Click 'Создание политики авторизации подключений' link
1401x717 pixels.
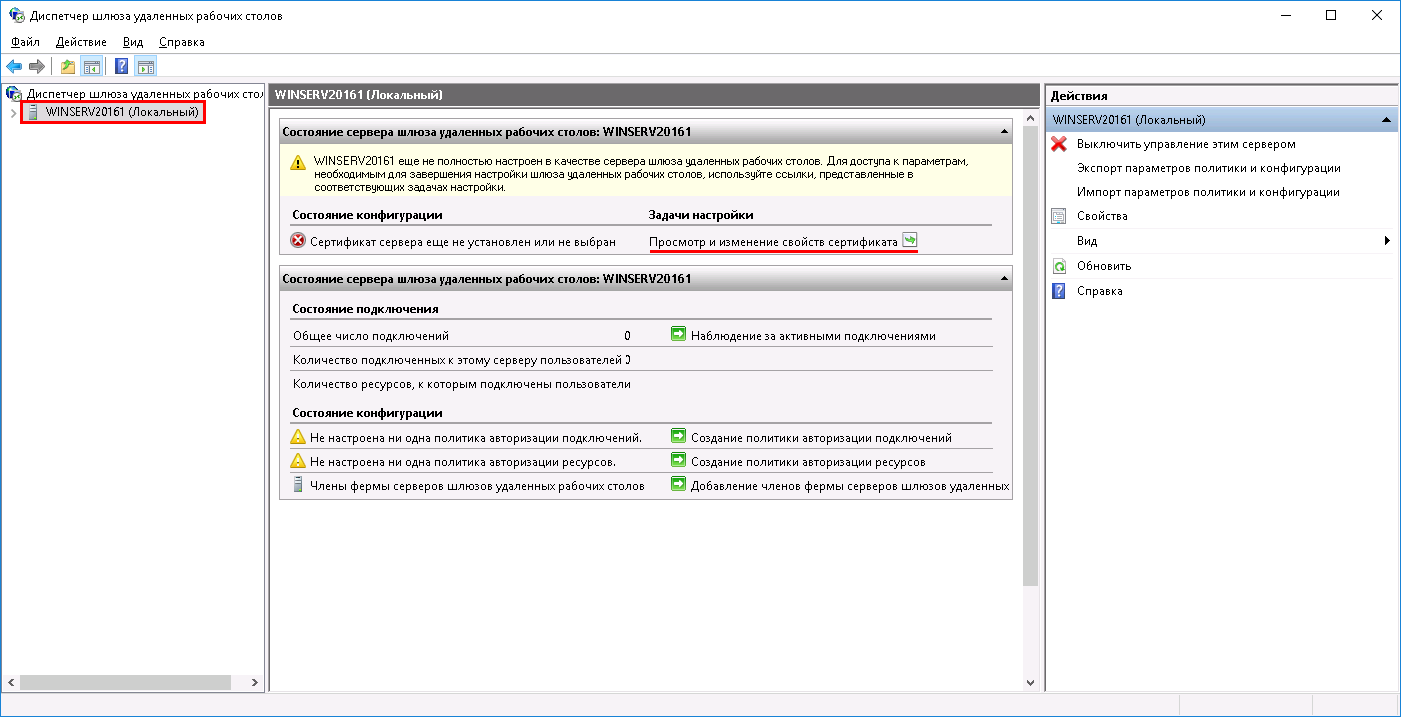coord(821,437)
